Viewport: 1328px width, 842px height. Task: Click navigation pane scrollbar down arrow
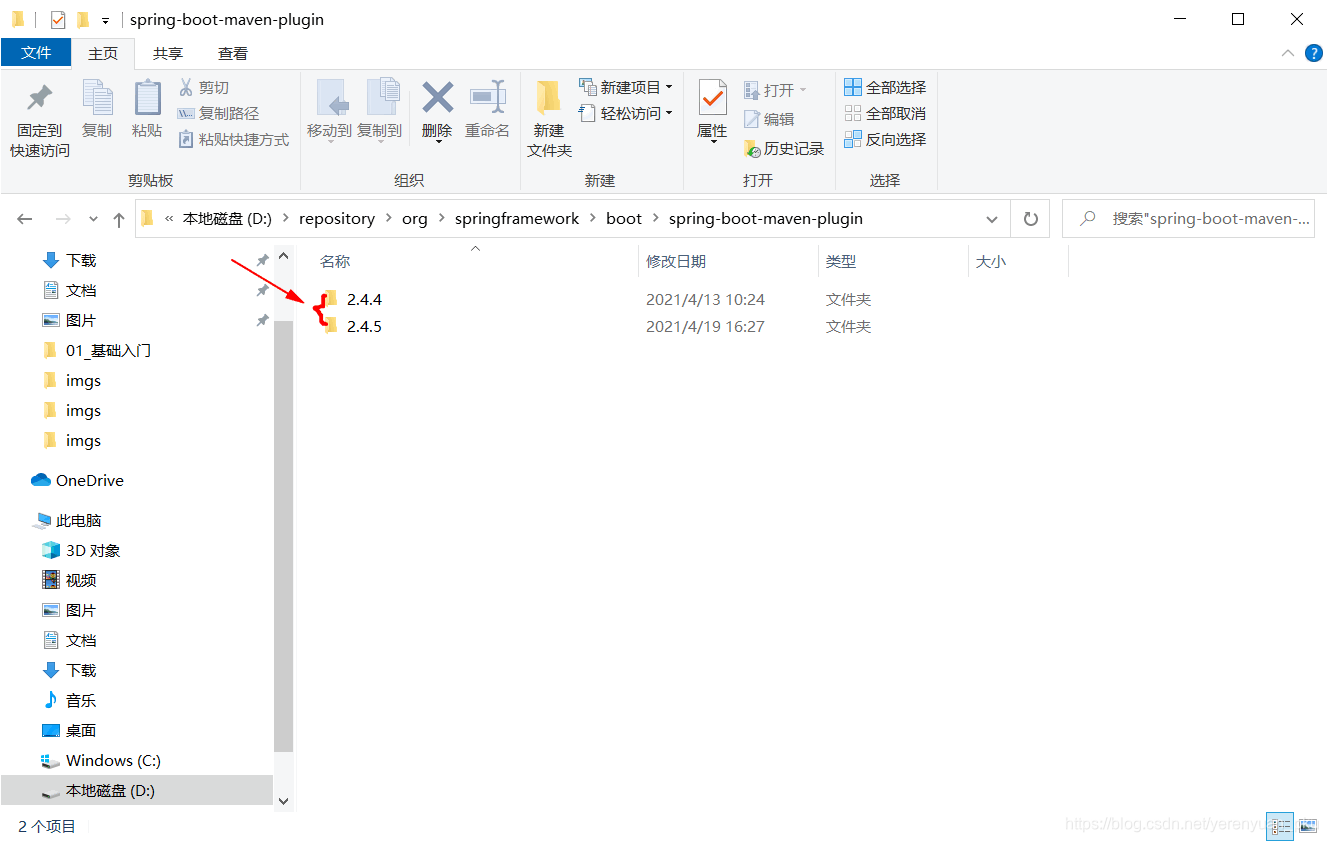(283, 801)
